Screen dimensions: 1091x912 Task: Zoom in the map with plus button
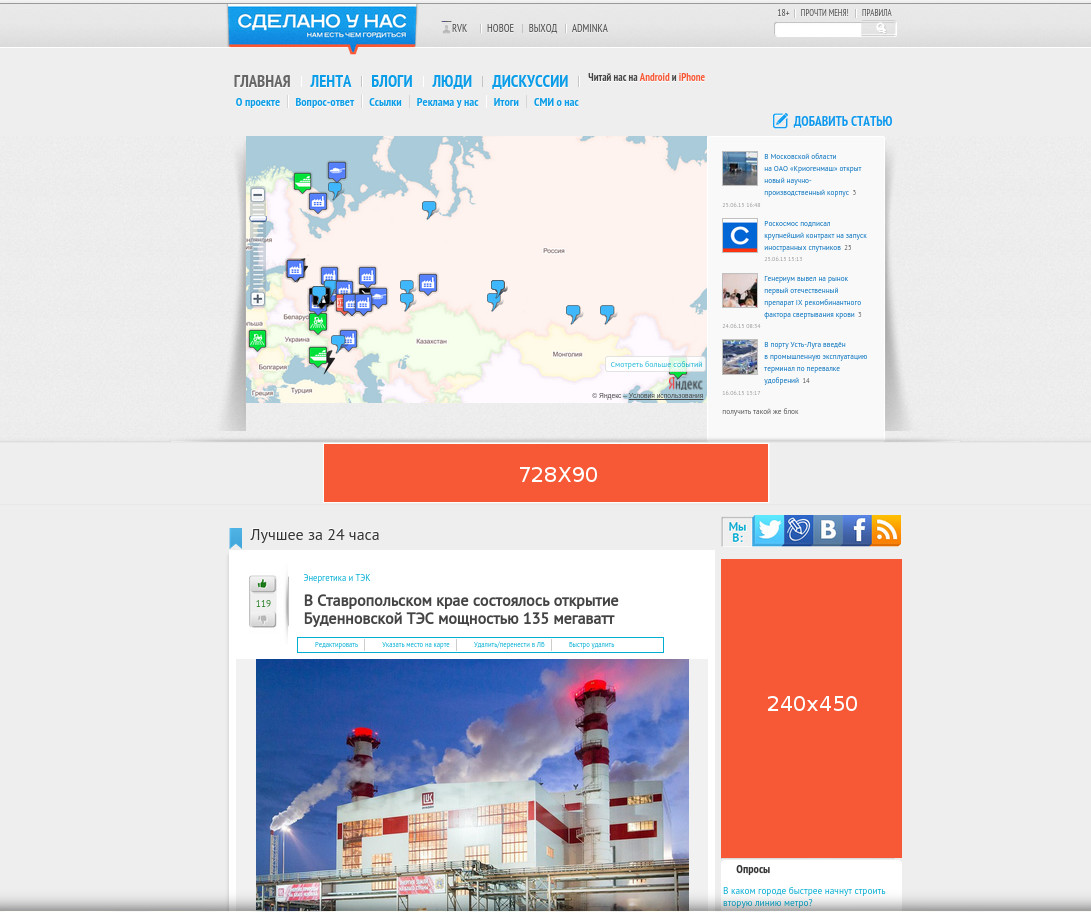tap(257, 298)
